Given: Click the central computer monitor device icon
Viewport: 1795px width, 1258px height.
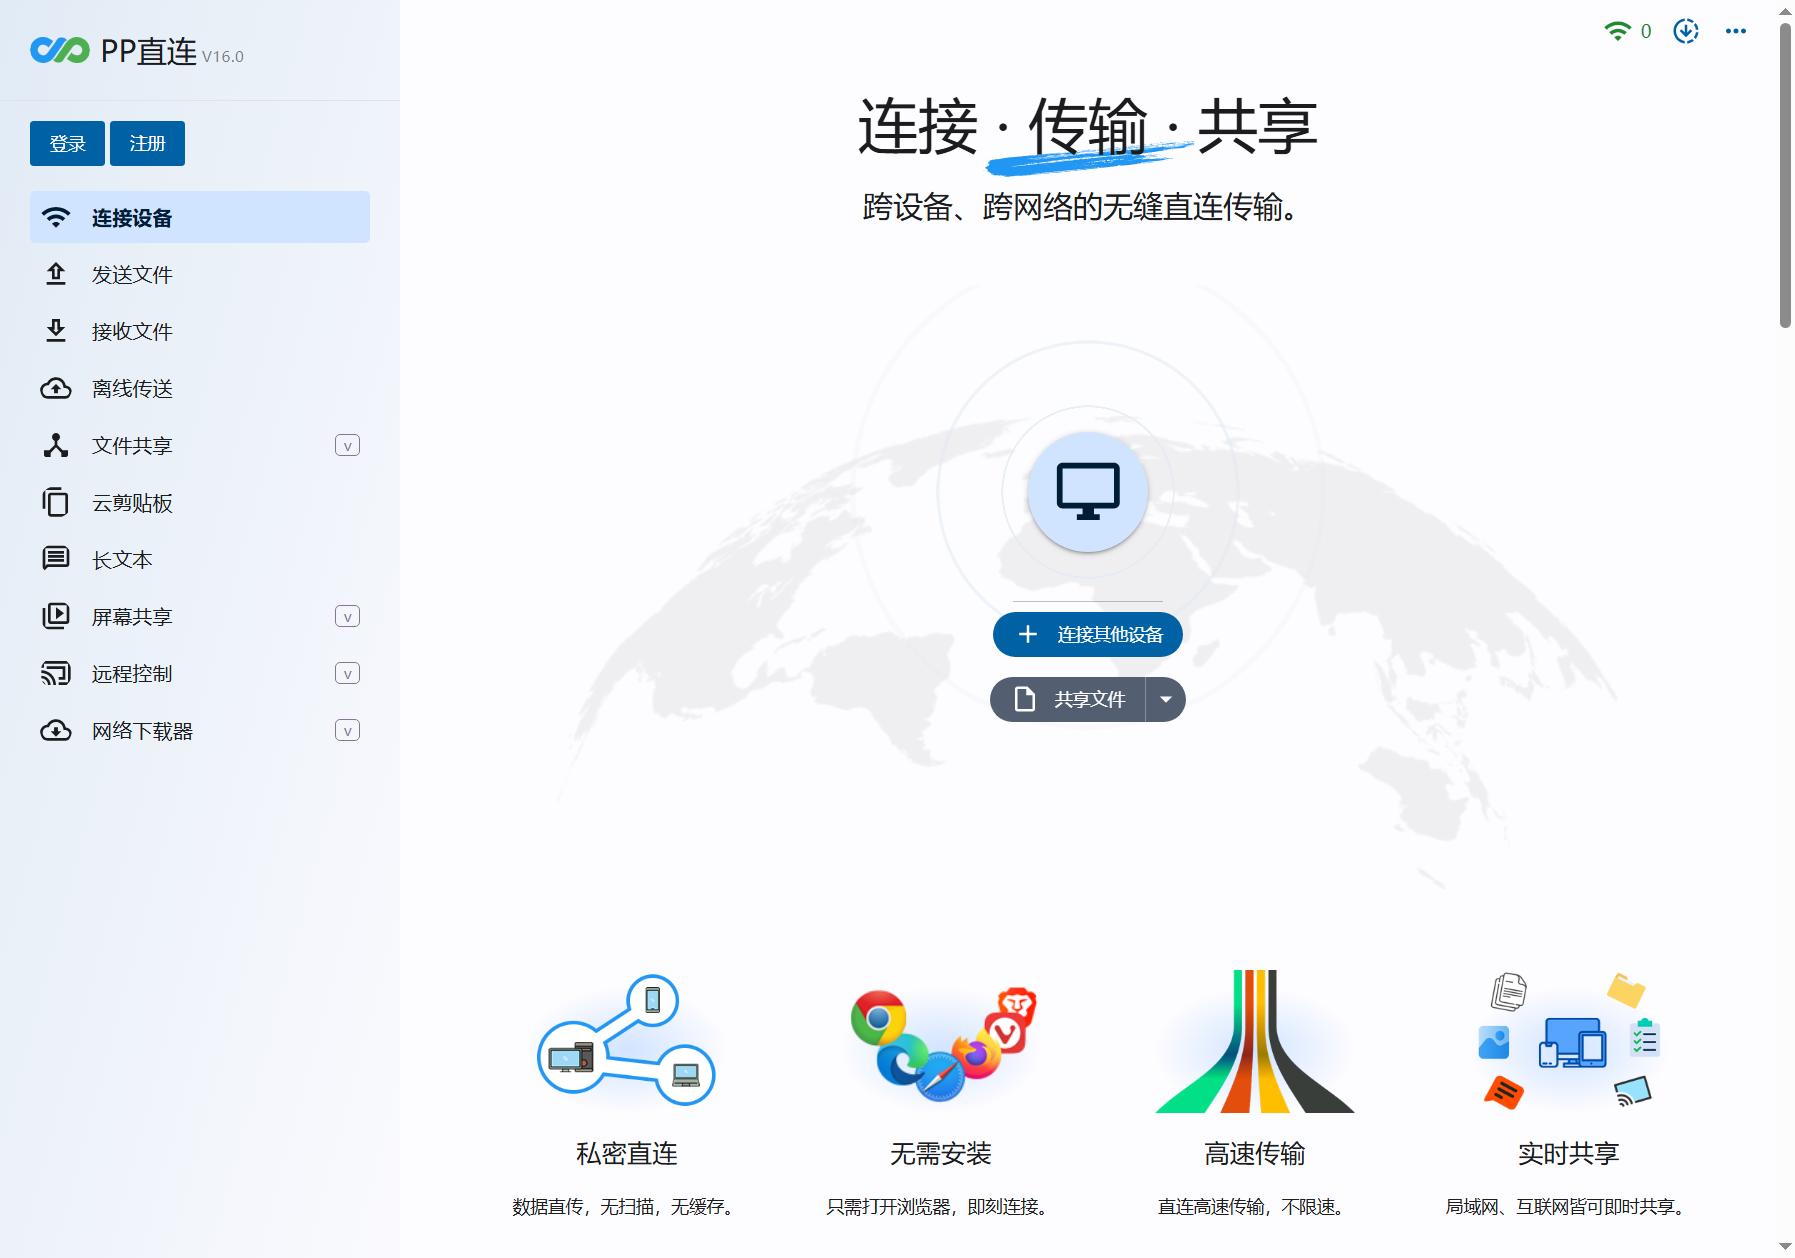Looking at the screenshot, I should click(x=1088, y=491).
